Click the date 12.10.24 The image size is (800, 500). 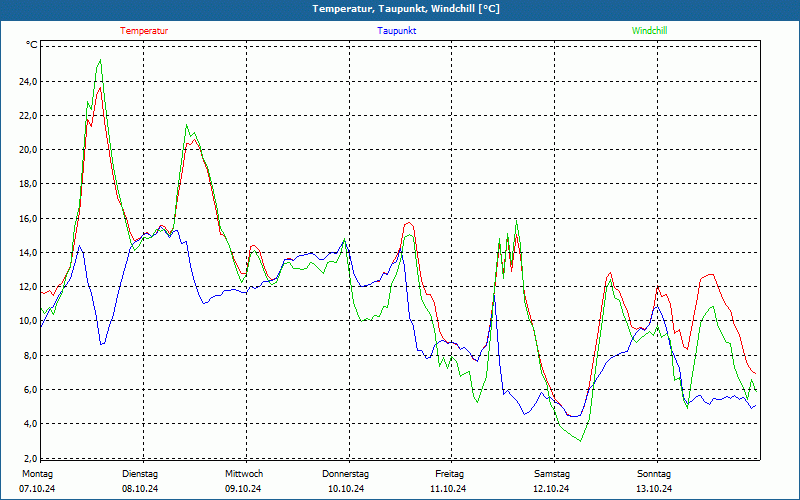pyautogui.click(x=551, y=489)
